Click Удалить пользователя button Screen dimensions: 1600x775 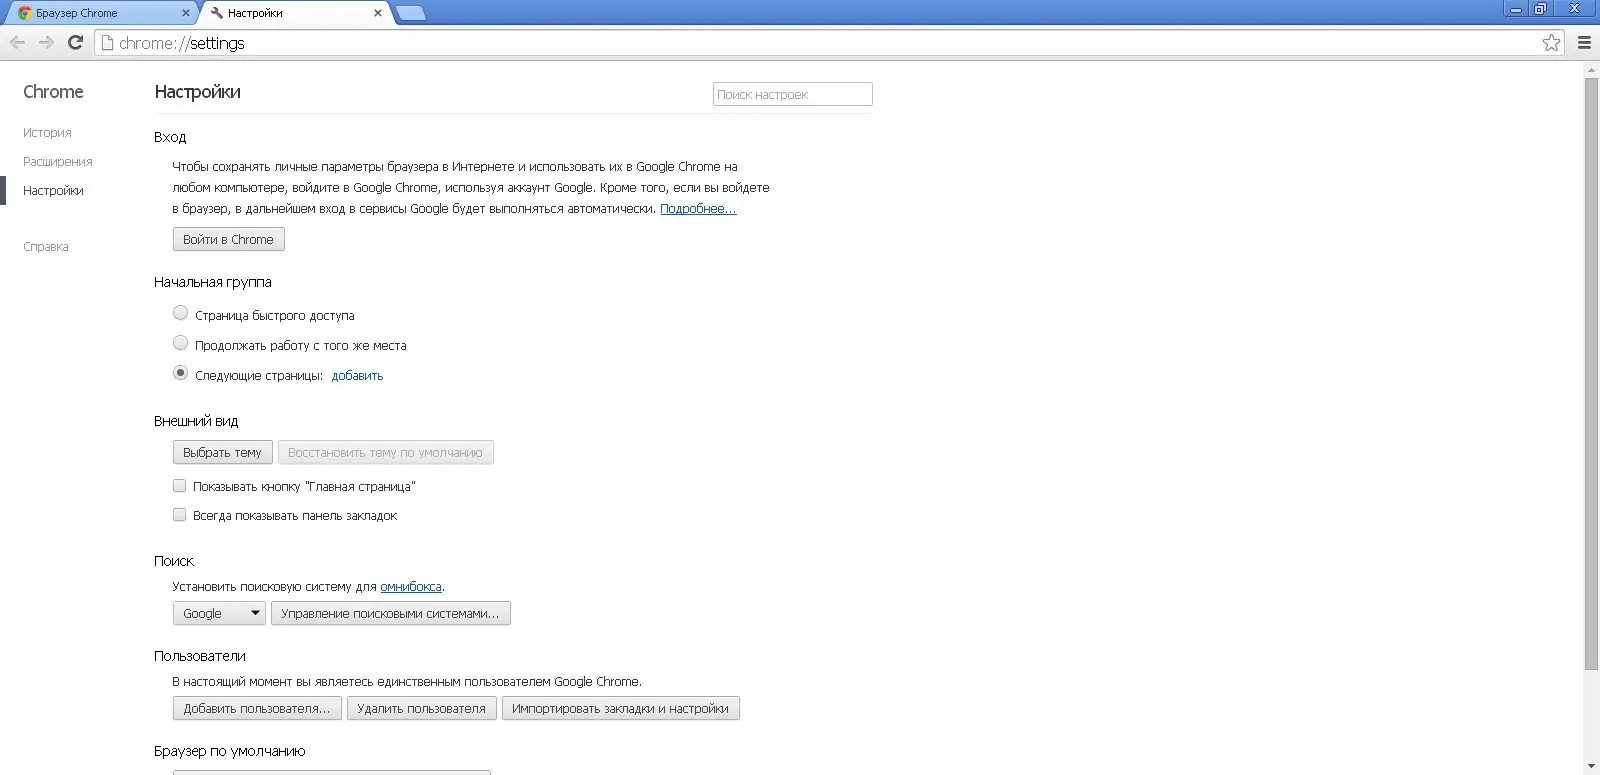coord(421,708)
